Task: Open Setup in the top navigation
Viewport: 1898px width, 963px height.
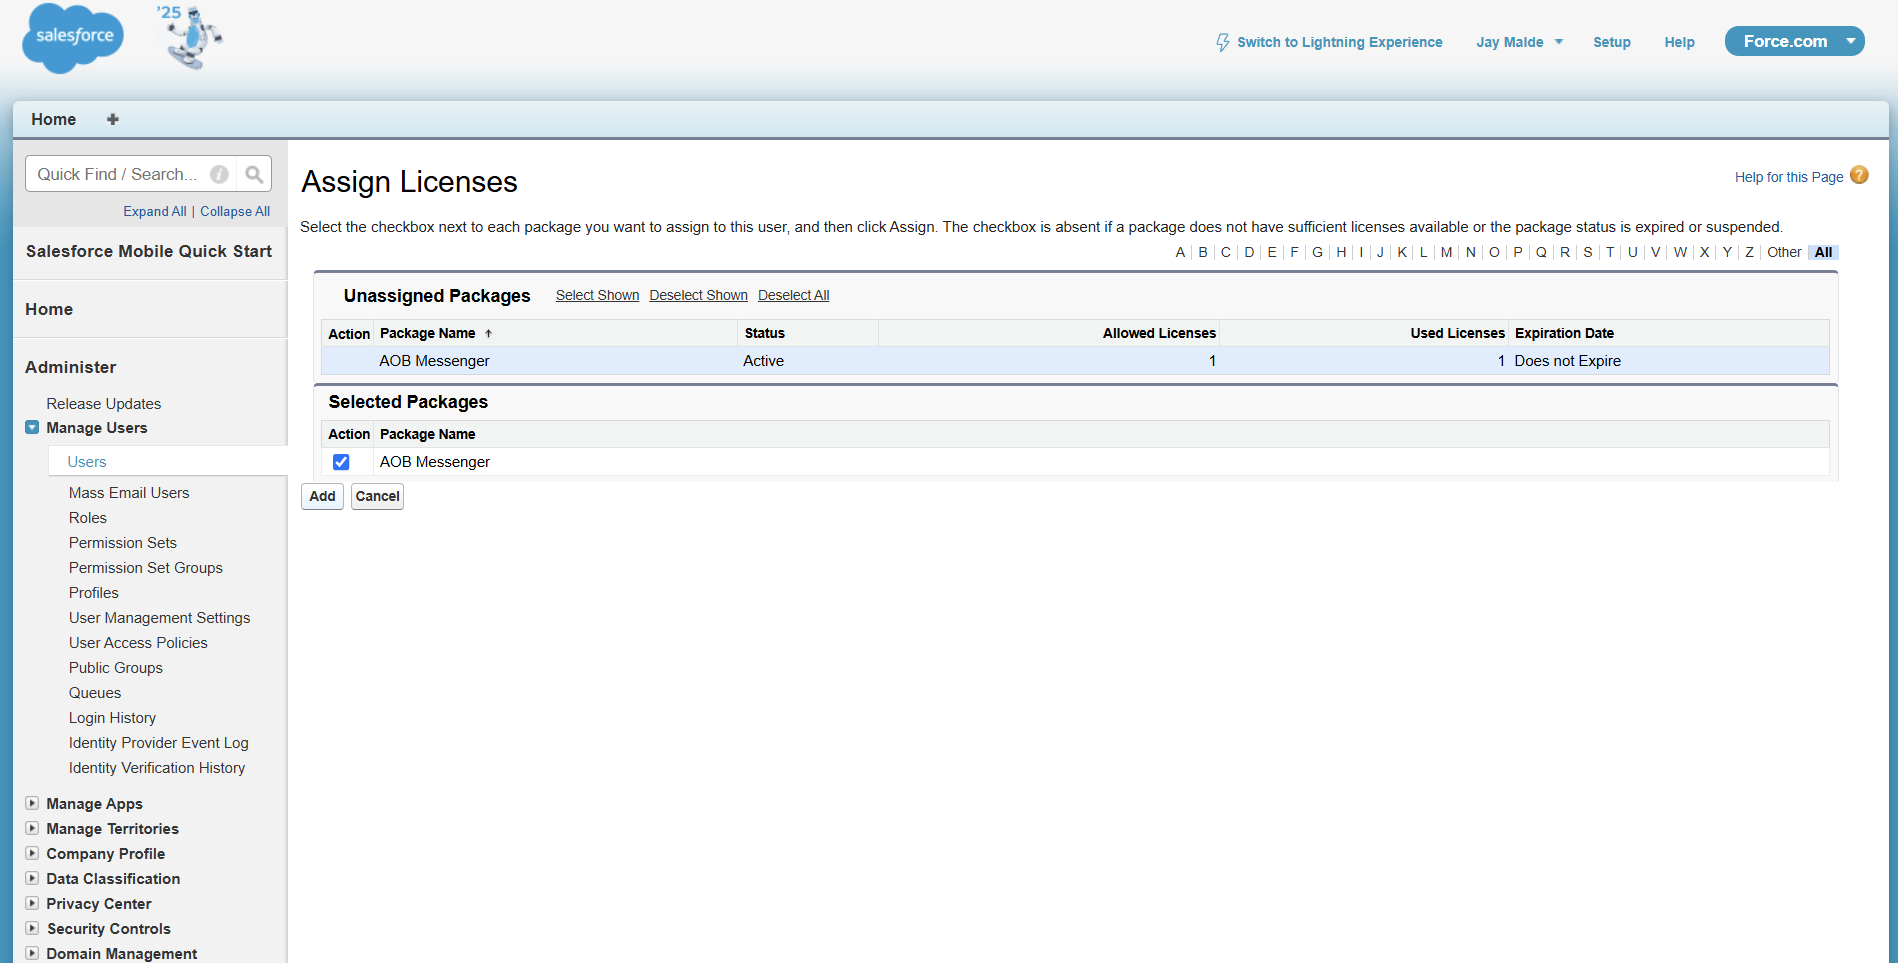Action: tap(1611, 42)
